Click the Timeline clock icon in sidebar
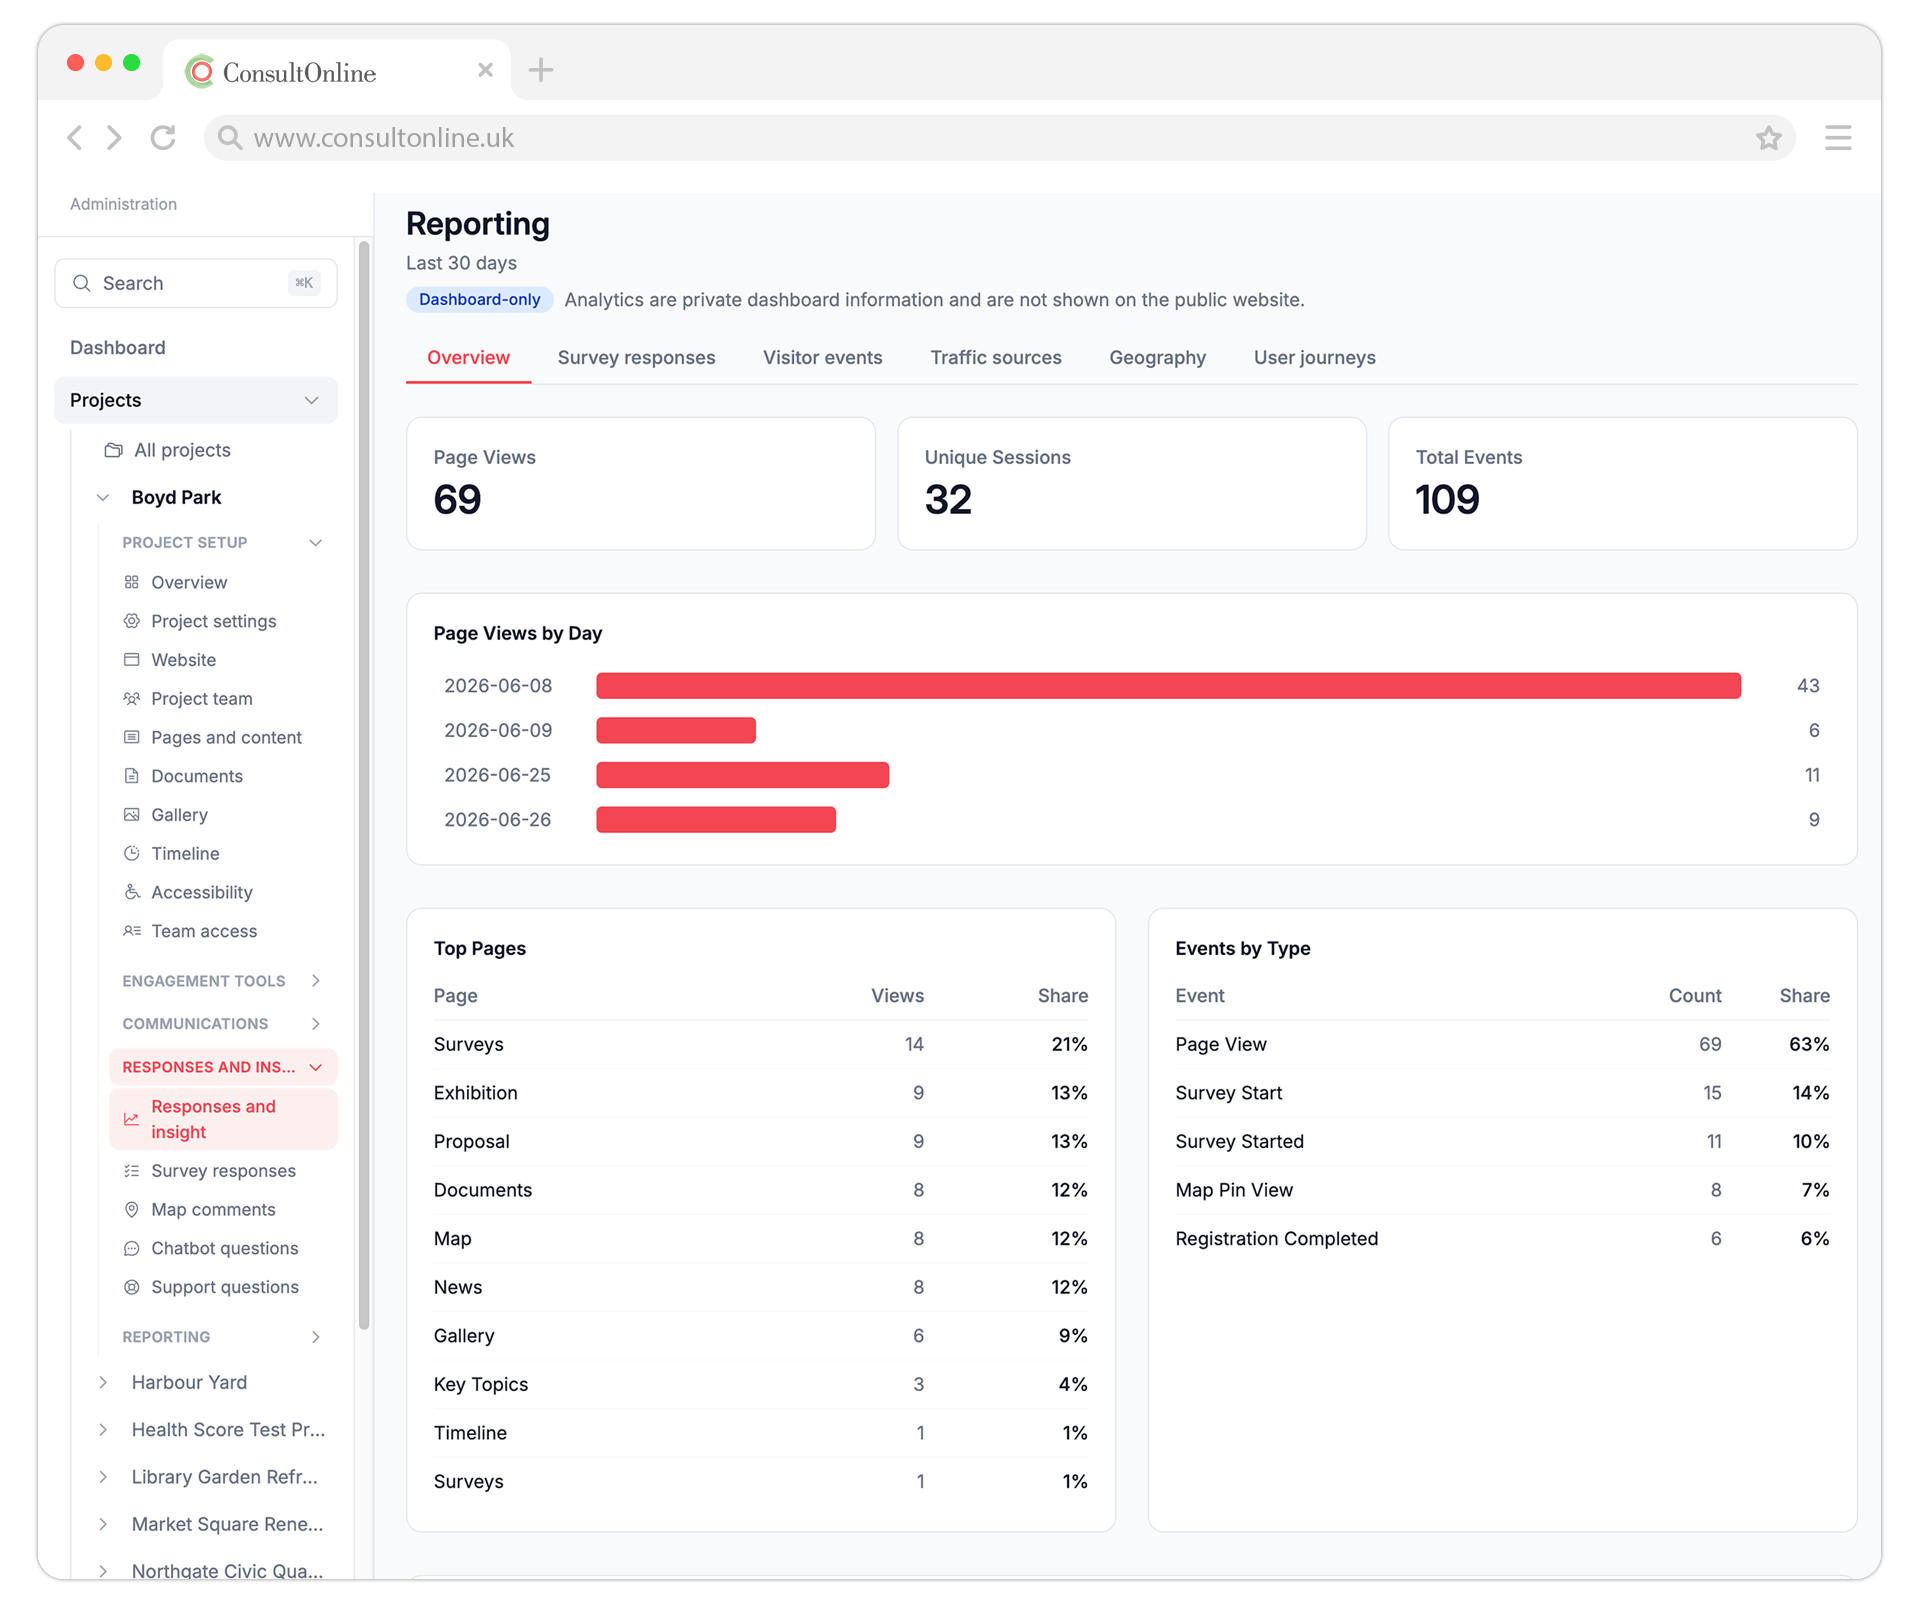 point(131,854)
